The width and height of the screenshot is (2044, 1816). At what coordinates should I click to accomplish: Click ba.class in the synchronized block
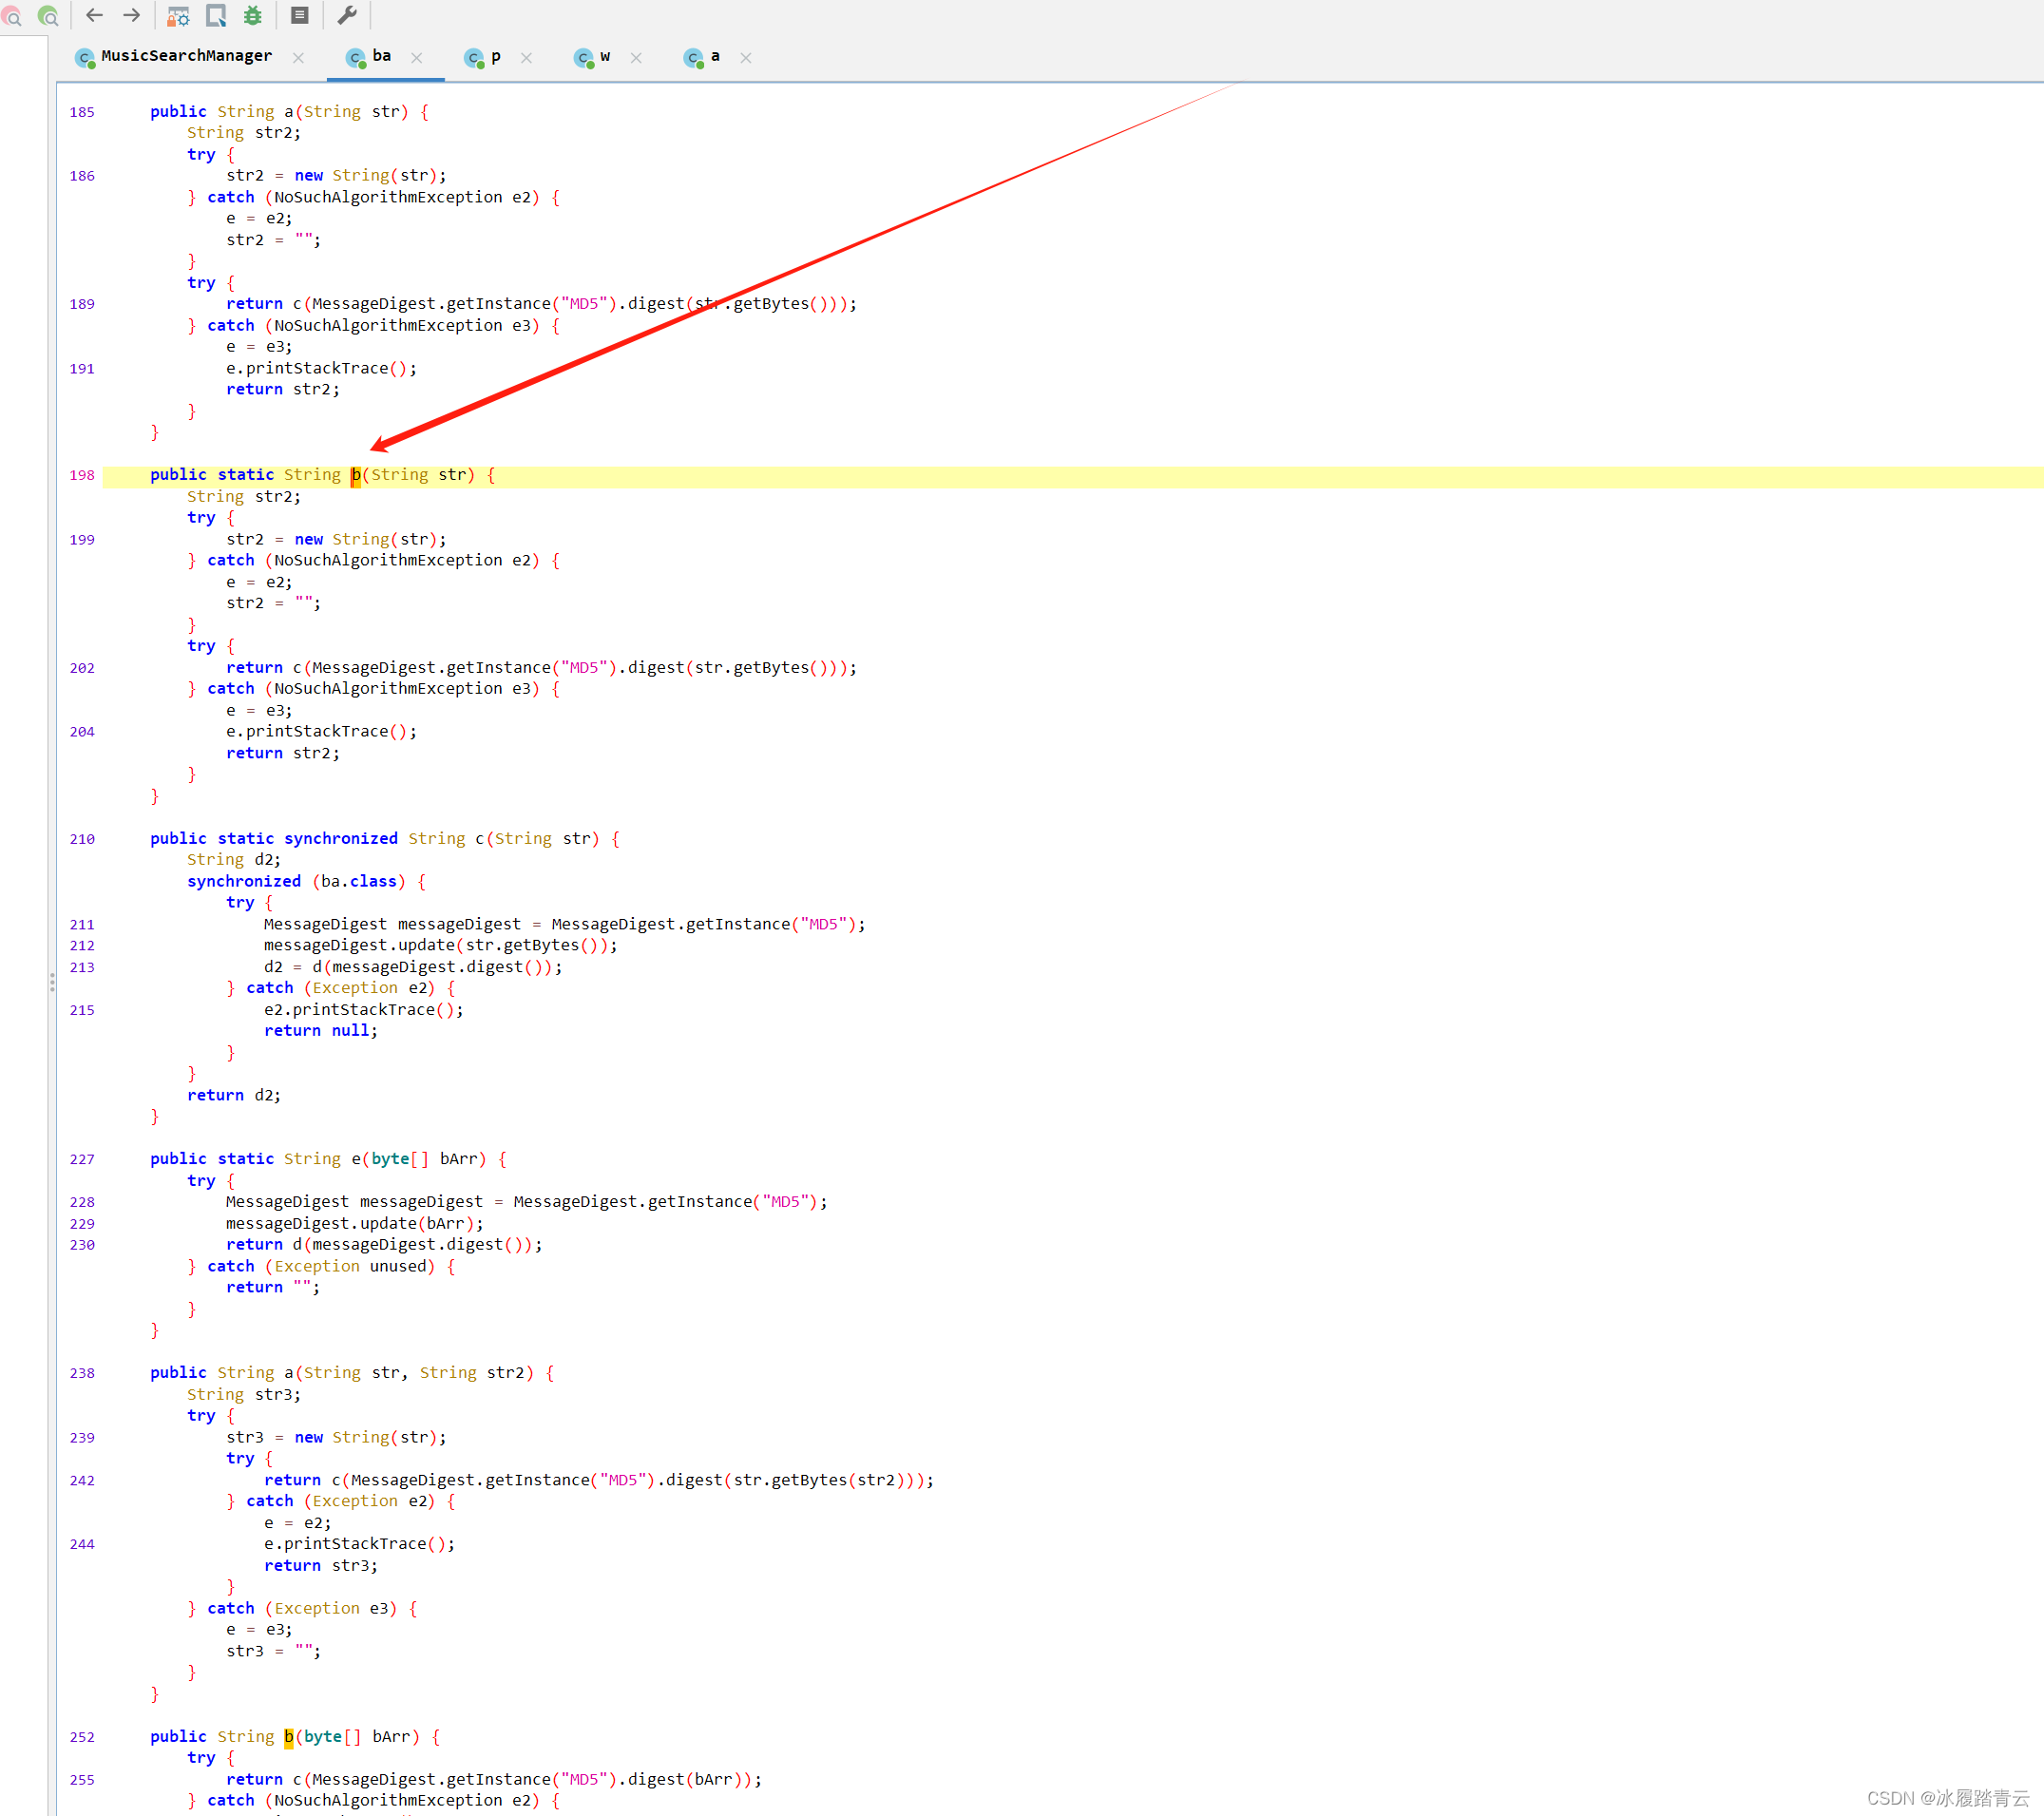[x=359, y=881]
